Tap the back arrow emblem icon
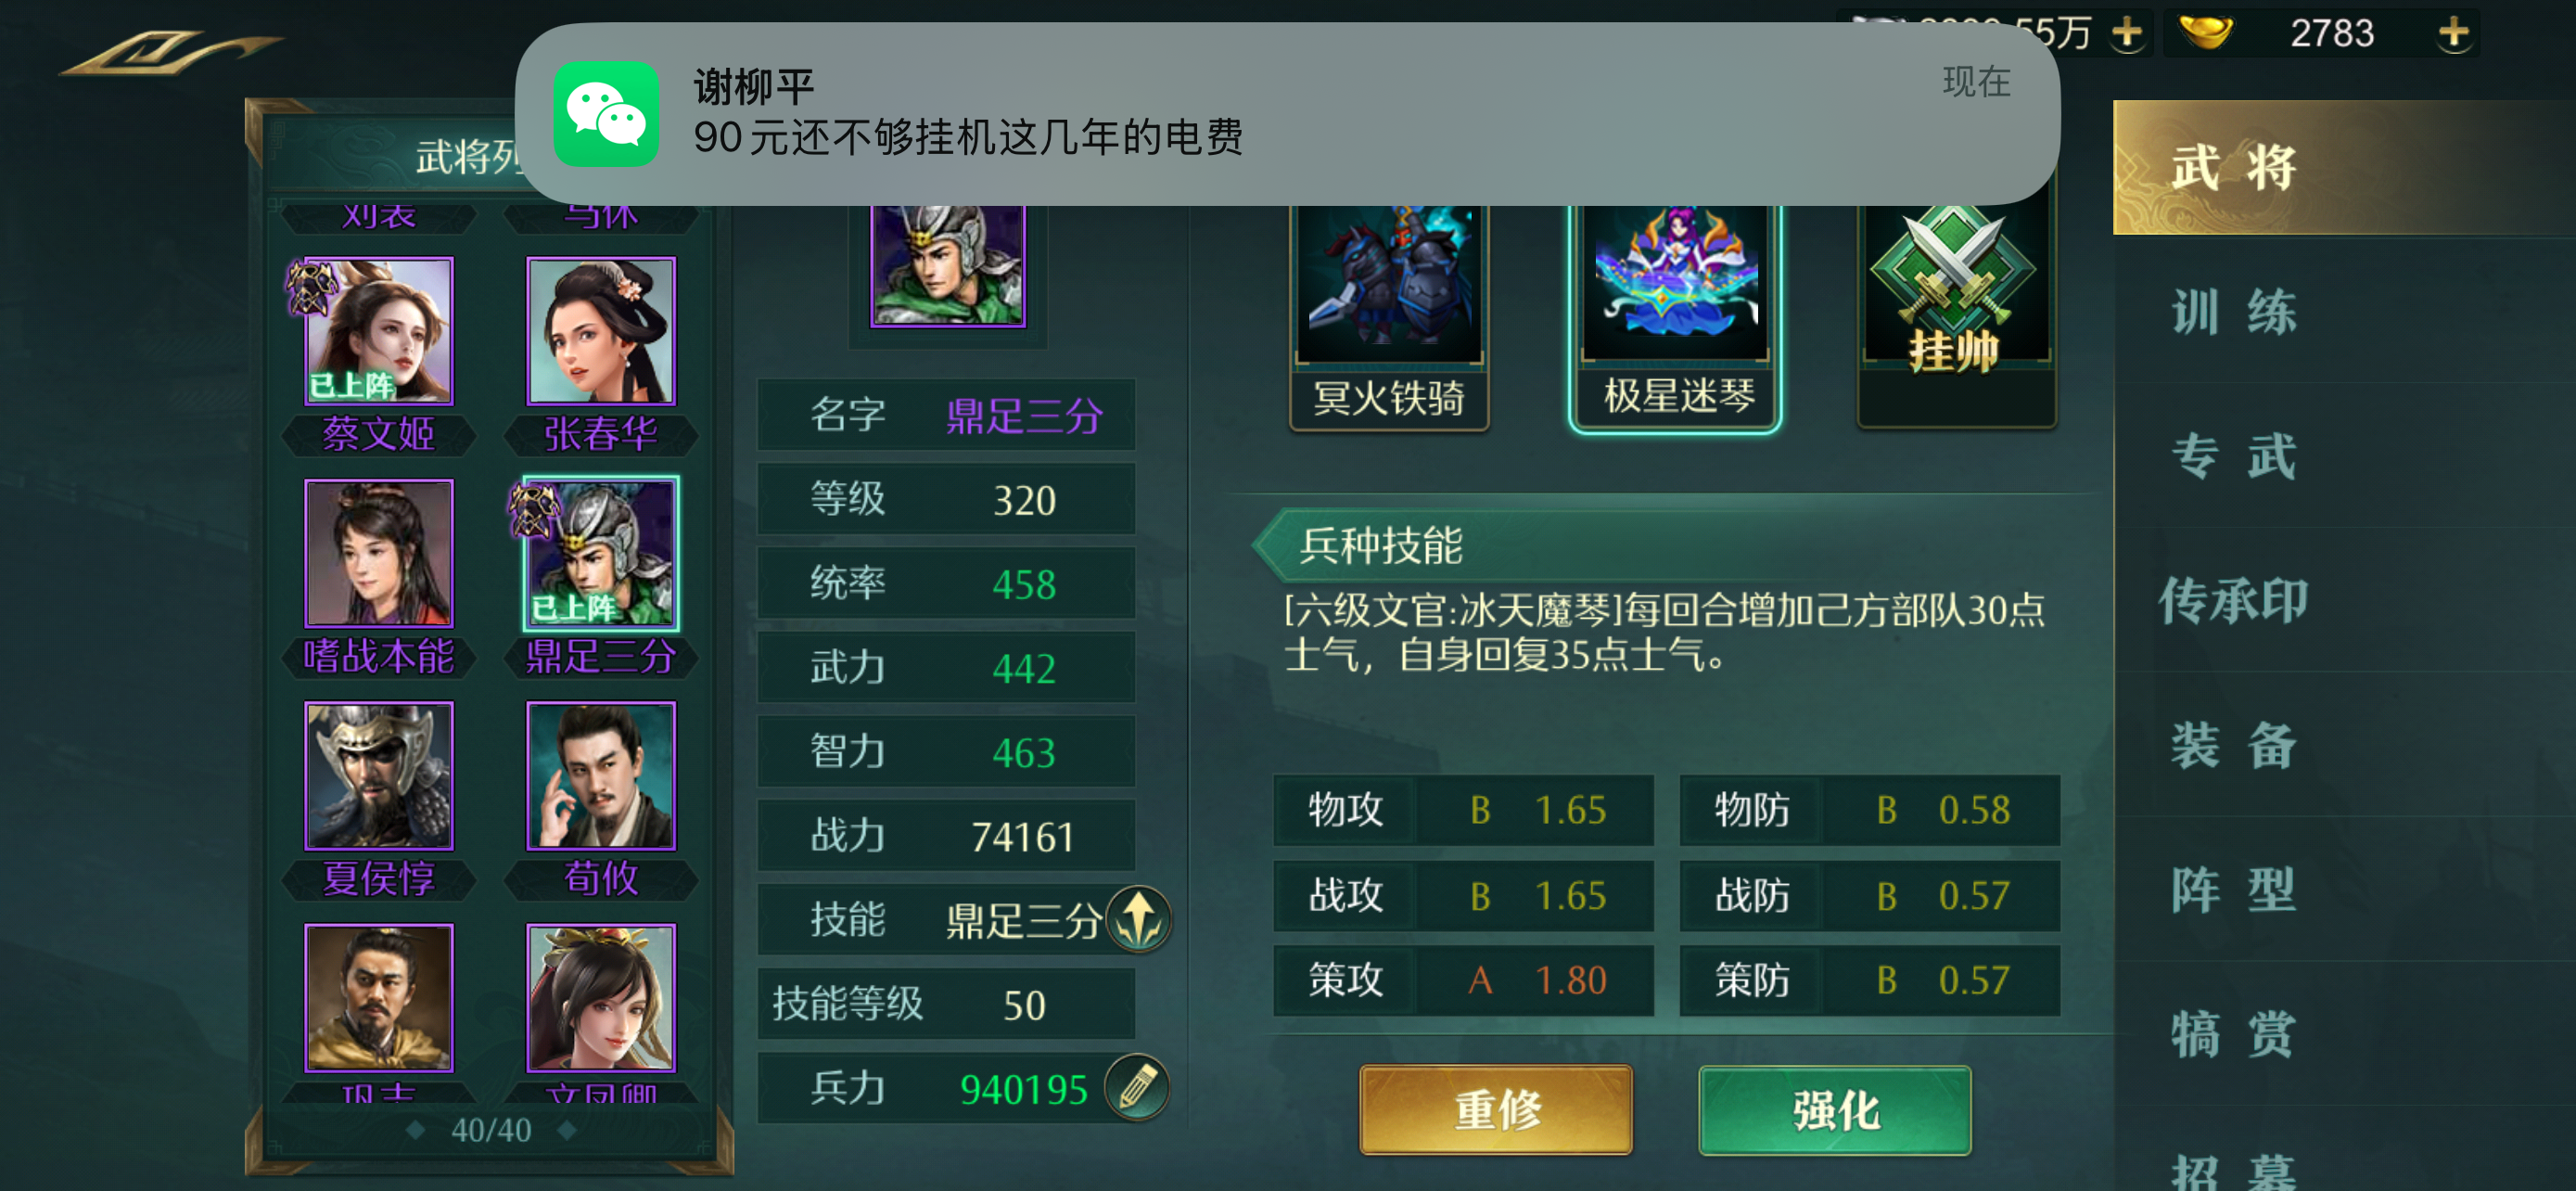Viewport: 2576px width, 1191px height. click(170, 52)
